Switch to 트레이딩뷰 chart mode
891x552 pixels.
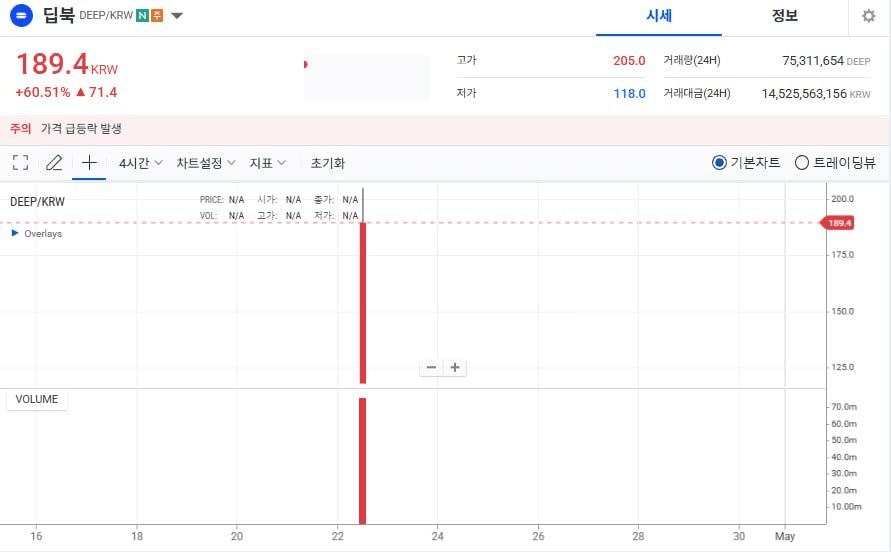[x=801, y=163]
